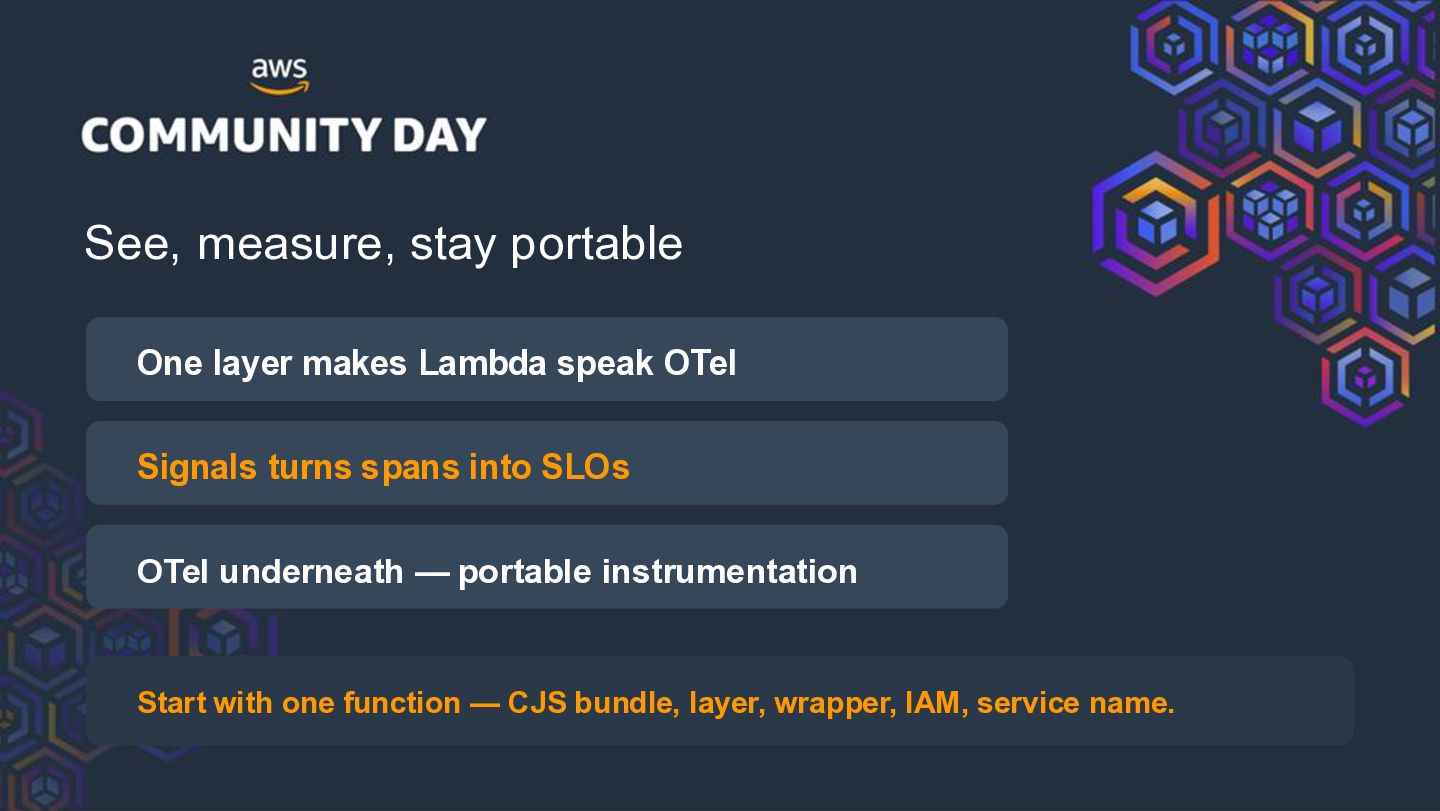
Task: Click the 'CJS bundle' phrase
Action: pos(594,703)
